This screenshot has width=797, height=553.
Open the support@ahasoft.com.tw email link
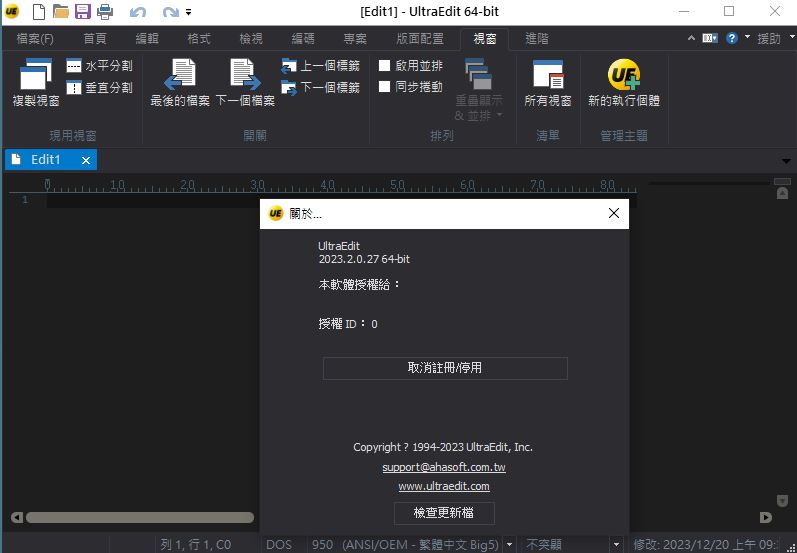point(444,467)
